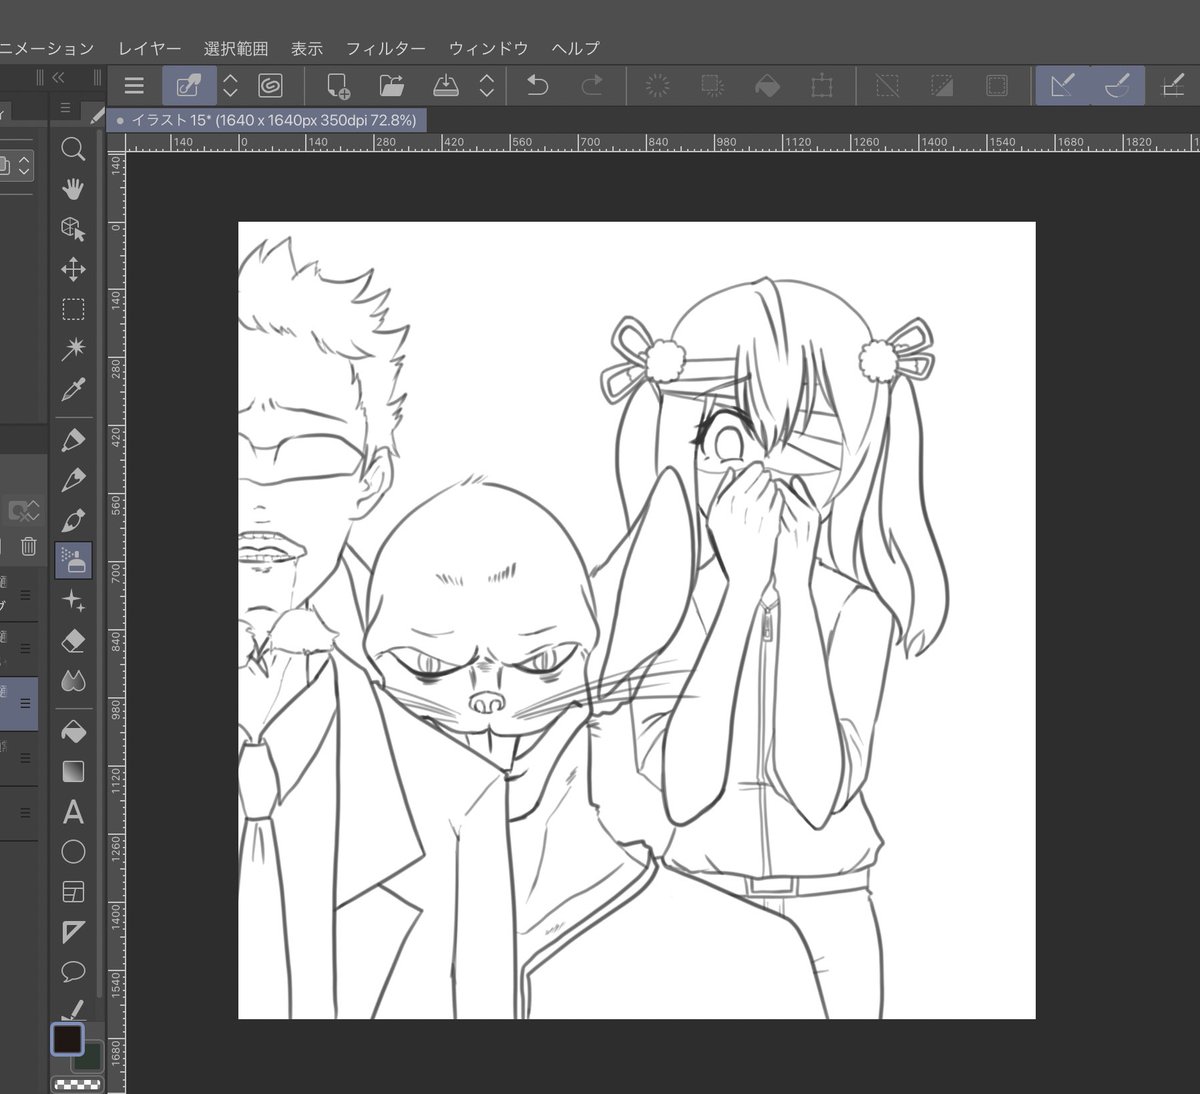Viewport: 1200px width, 1094px height.
Task: Open the フィルター menu
Action: (x=385, y=48)
